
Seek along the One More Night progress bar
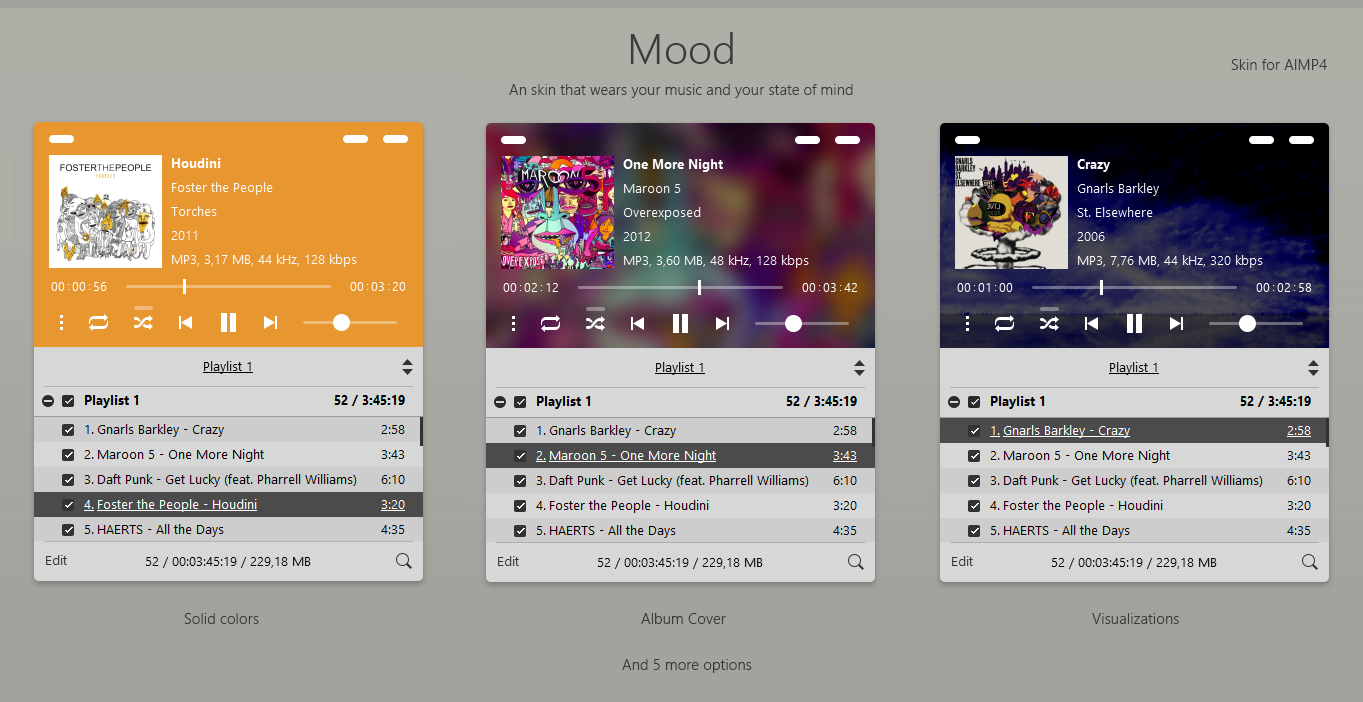click(x=680, y=288)
